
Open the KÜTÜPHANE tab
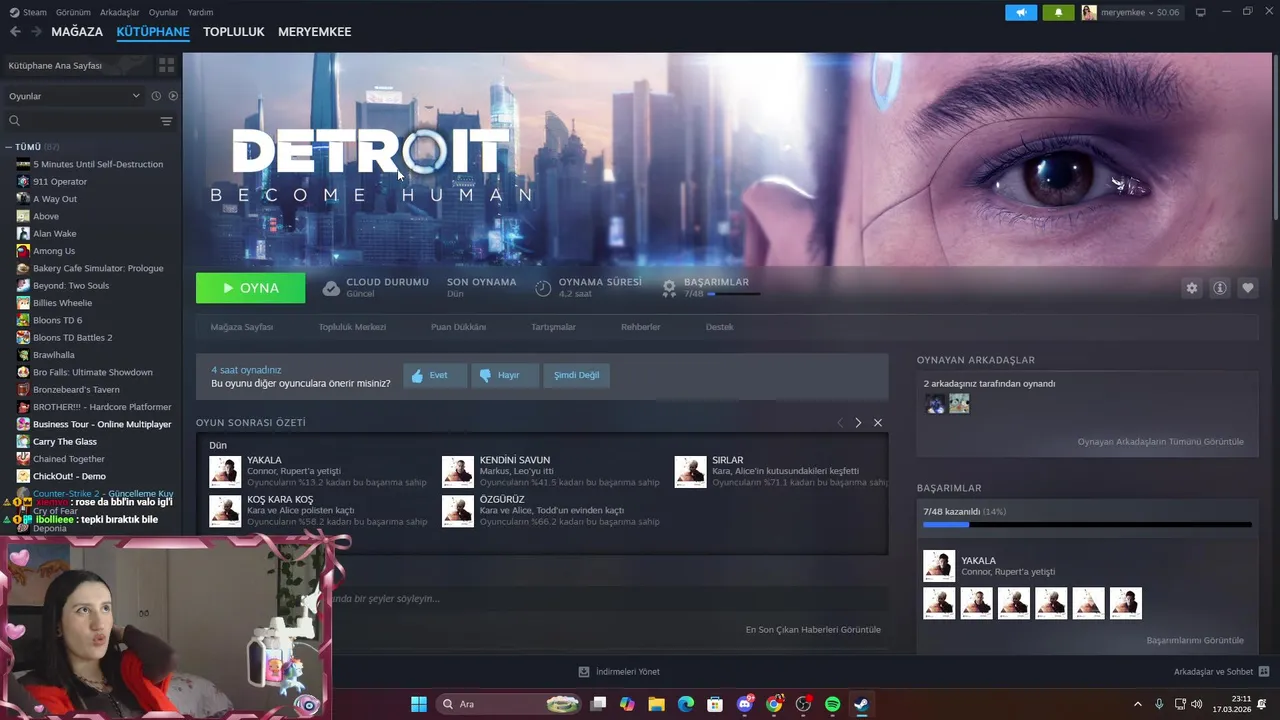coord(153,32)
